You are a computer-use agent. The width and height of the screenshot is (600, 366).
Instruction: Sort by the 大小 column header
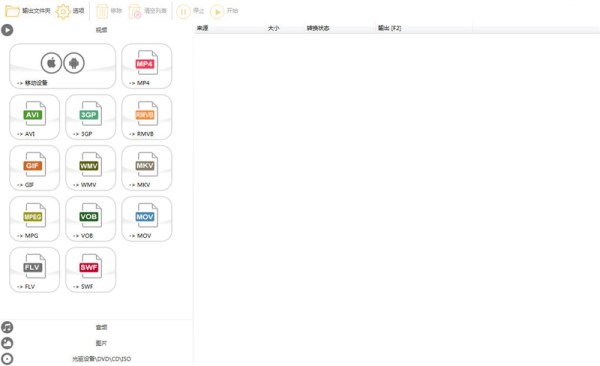tap(285, 28)
